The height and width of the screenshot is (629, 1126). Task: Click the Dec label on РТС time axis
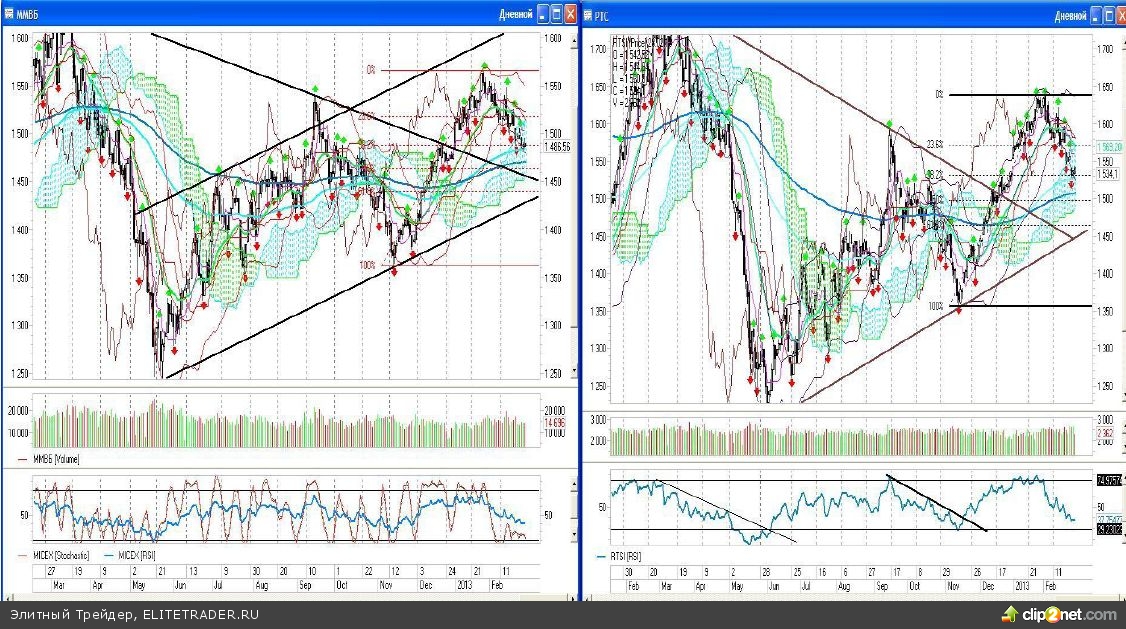pos(988,586)
